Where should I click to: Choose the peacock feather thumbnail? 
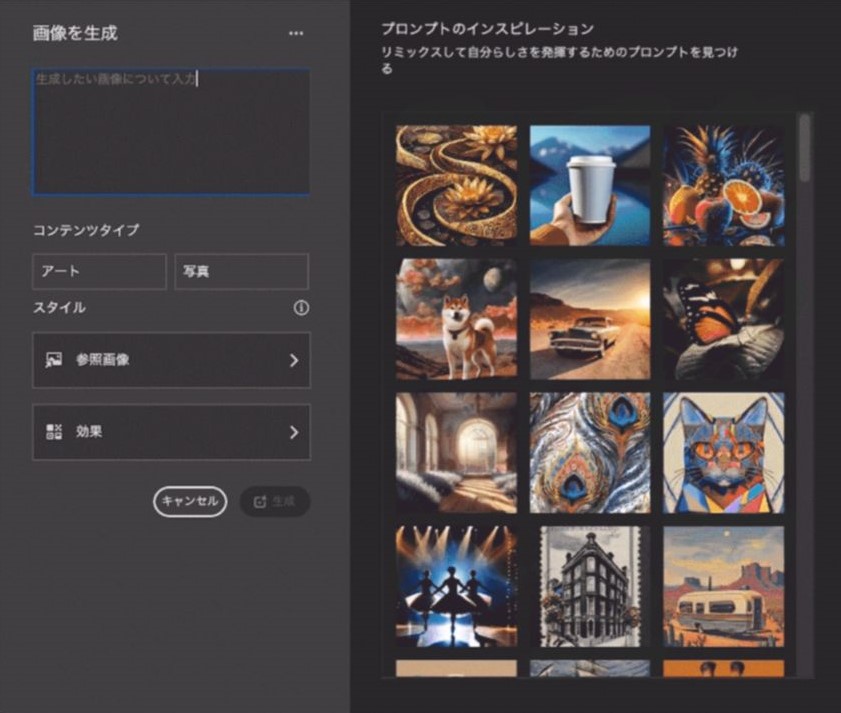click(x=590, y=452)
